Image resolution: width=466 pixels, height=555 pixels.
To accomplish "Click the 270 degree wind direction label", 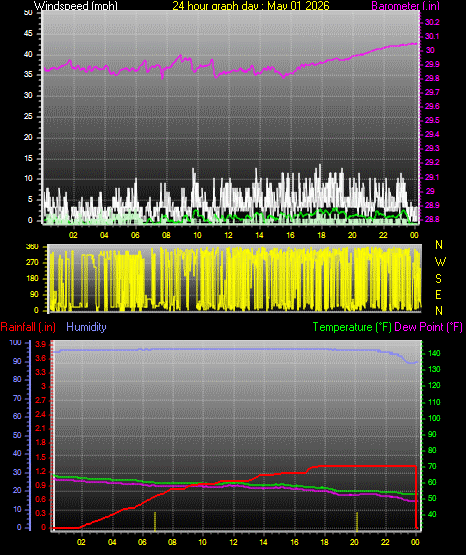I will tap(32, 263).
